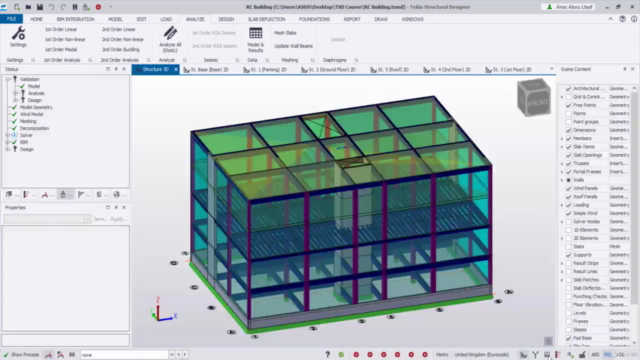Enable the Solver Nodes checkbox

coord(568,222)
